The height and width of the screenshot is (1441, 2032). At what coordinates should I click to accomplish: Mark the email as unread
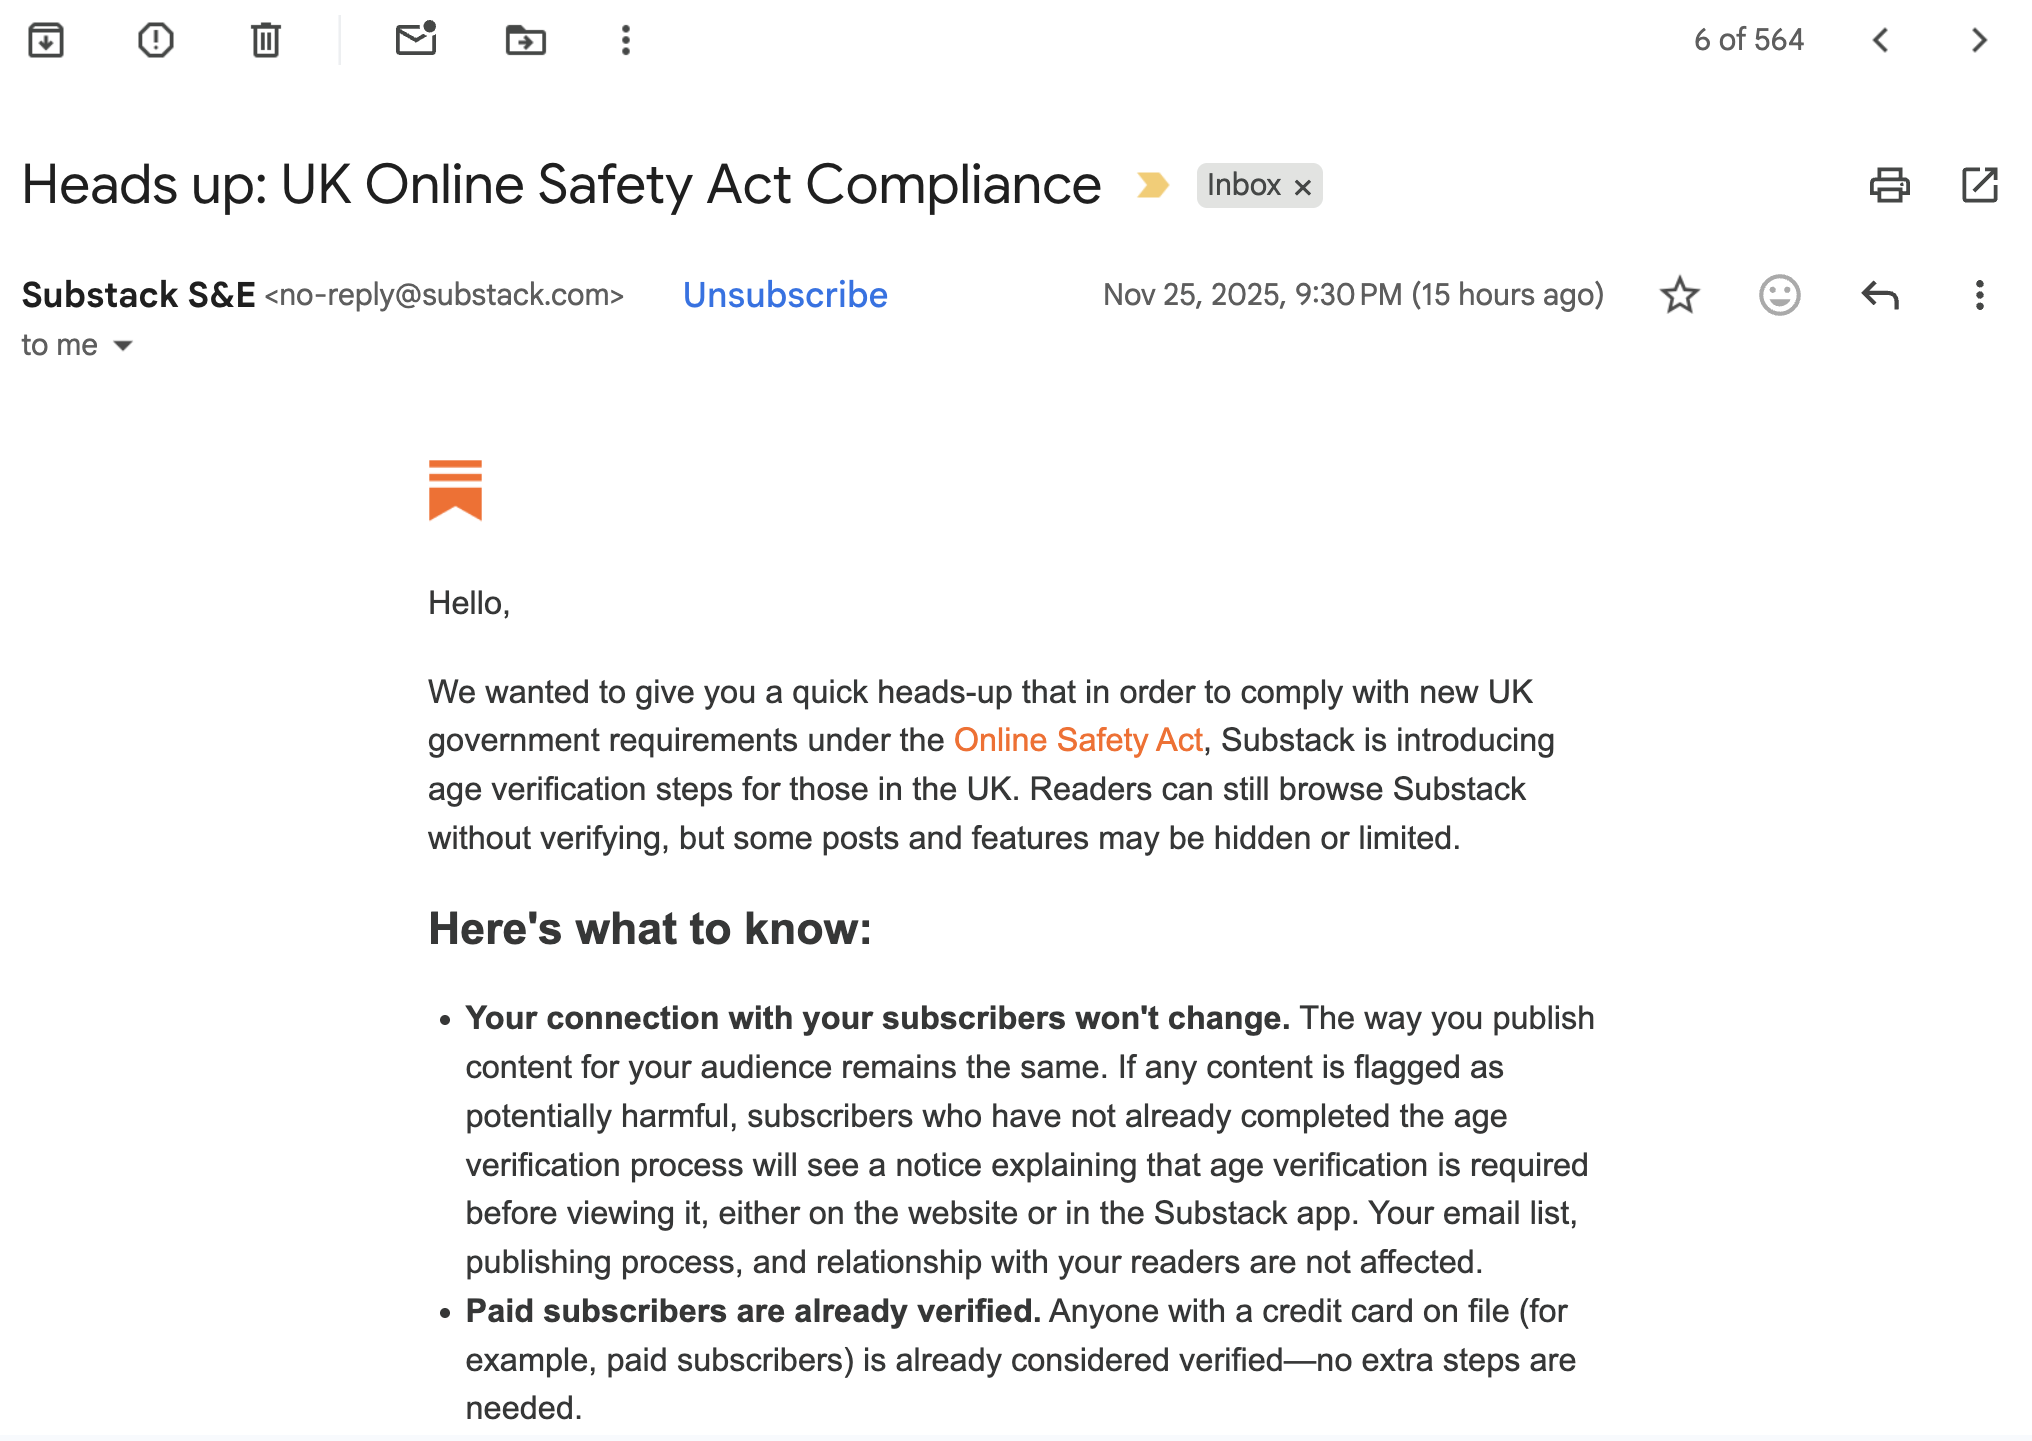click(416, 40)
